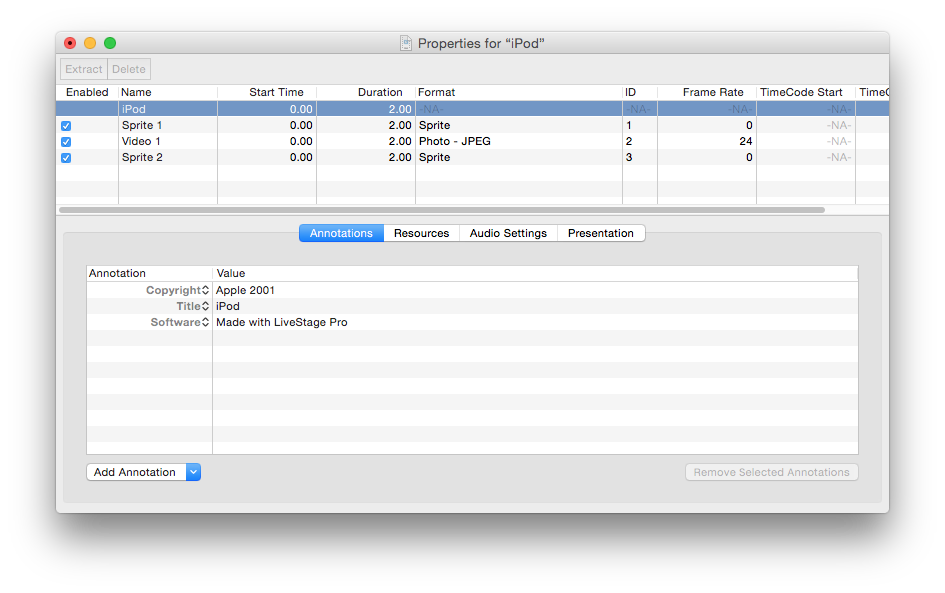
Task: Minimize the Properties window
Action: click(90, 43)
